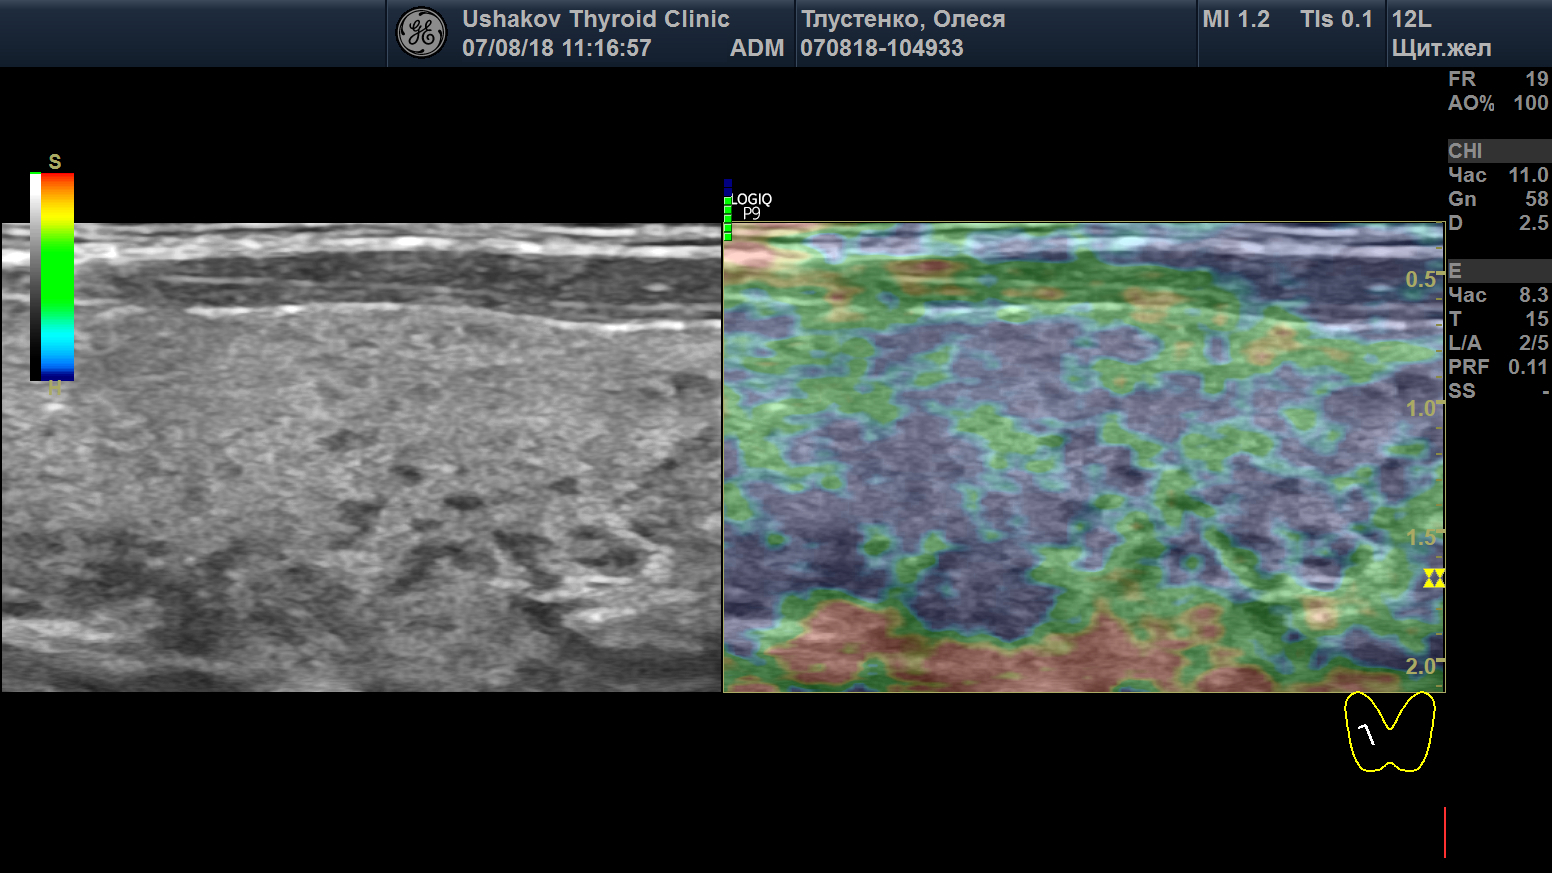Click the 'AO% 100' acoustic output value
Screen dimensions: 1552x873
1498,103
